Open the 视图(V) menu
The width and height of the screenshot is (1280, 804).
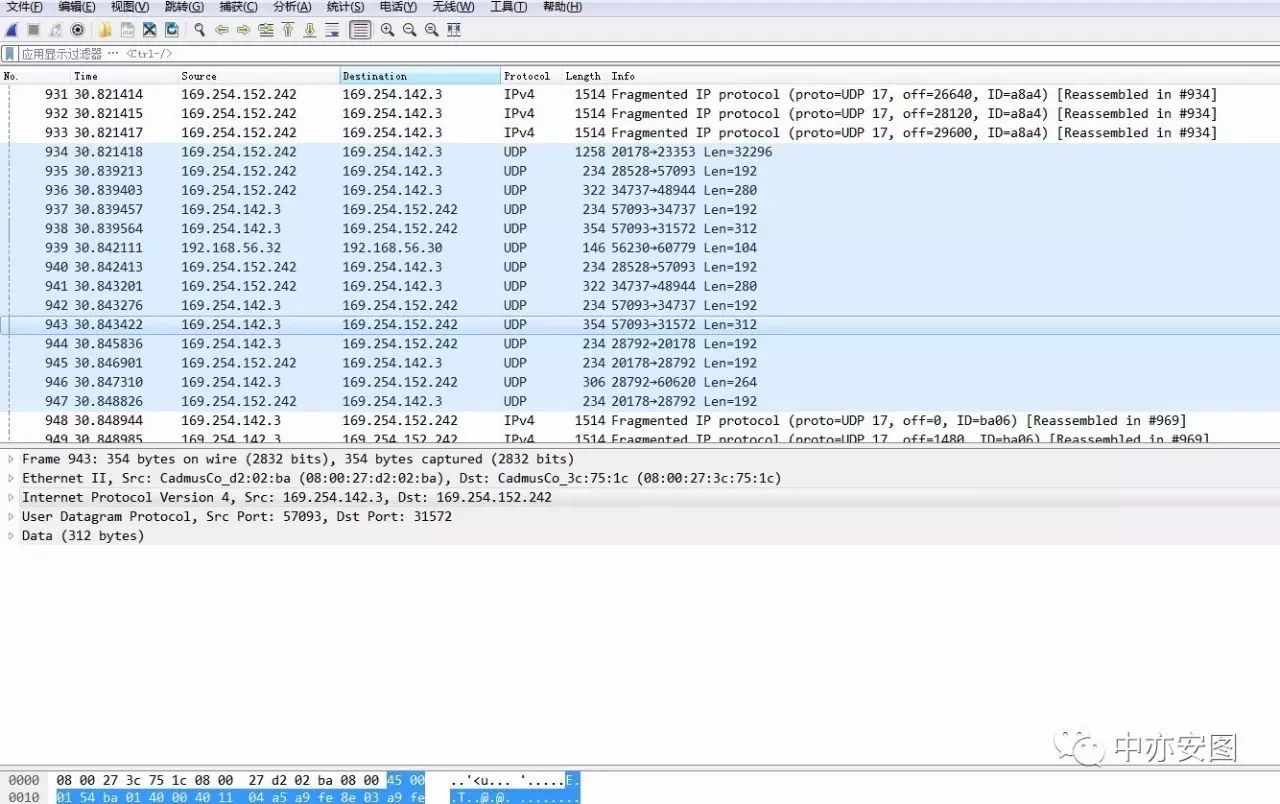click(x=130, y=7)
